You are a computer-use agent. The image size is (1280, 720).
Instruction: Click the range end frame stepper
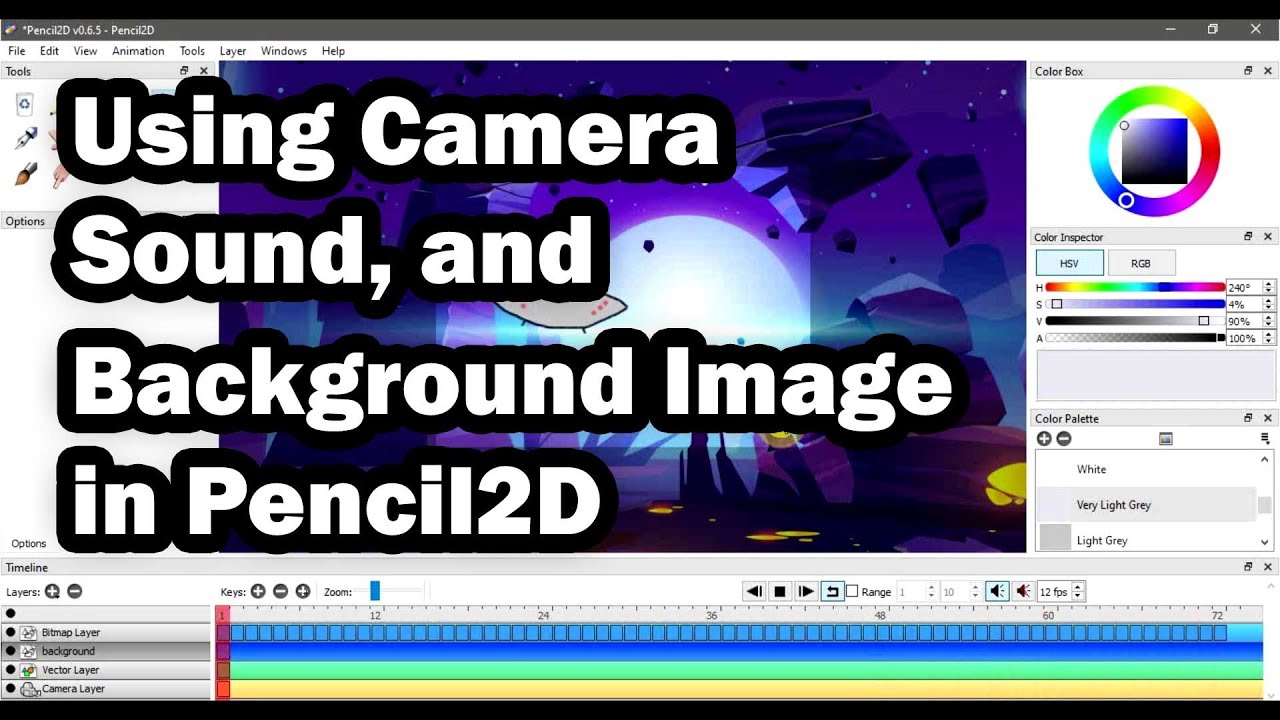pos(975,592)
